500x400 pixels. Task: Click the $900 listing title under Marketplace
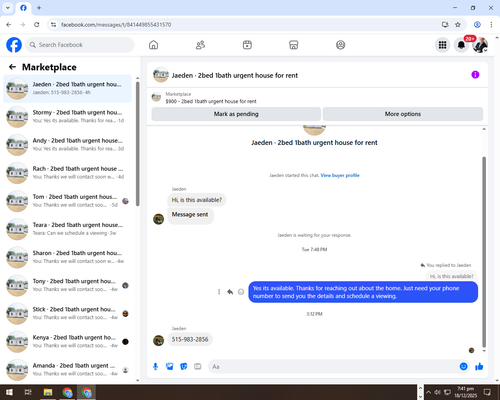[x=211, y=101]
